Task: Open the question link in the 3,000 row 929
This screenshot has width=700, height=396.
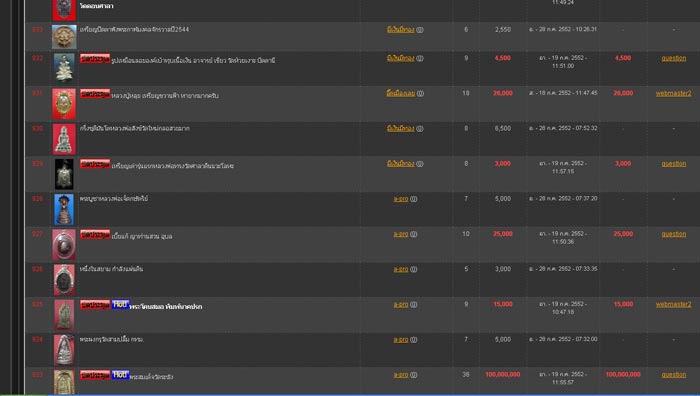Action: pyautogui.click(x=674, y=164)
